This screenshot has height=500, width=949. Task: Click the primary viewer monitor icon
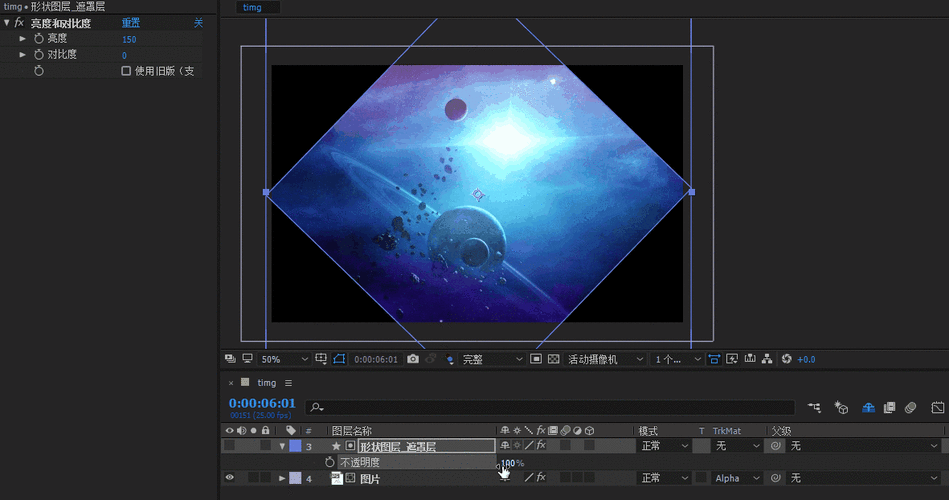pyautogui.click(x=247, y=359)
